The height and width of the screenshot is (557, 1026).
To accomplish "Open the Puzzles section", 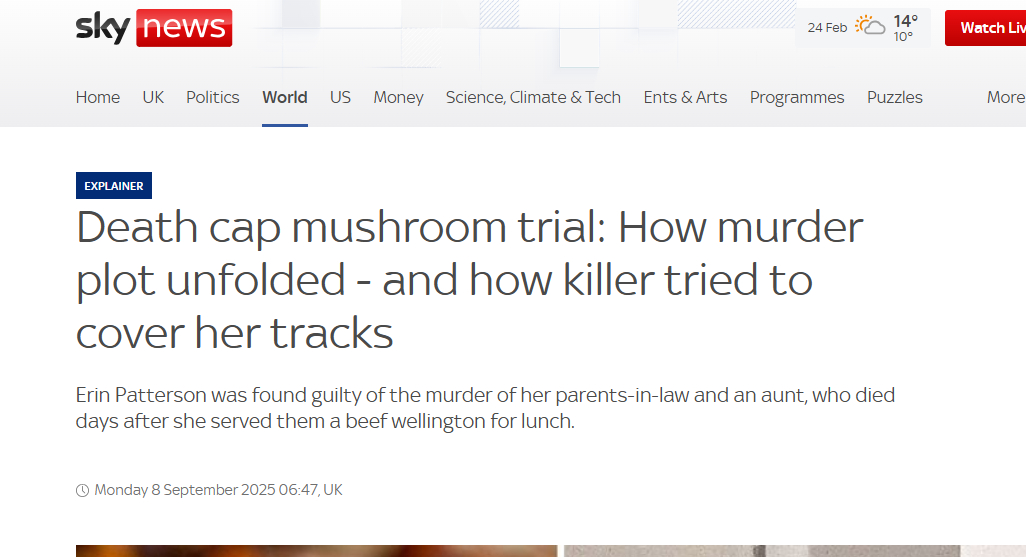I will pos(895,97).
